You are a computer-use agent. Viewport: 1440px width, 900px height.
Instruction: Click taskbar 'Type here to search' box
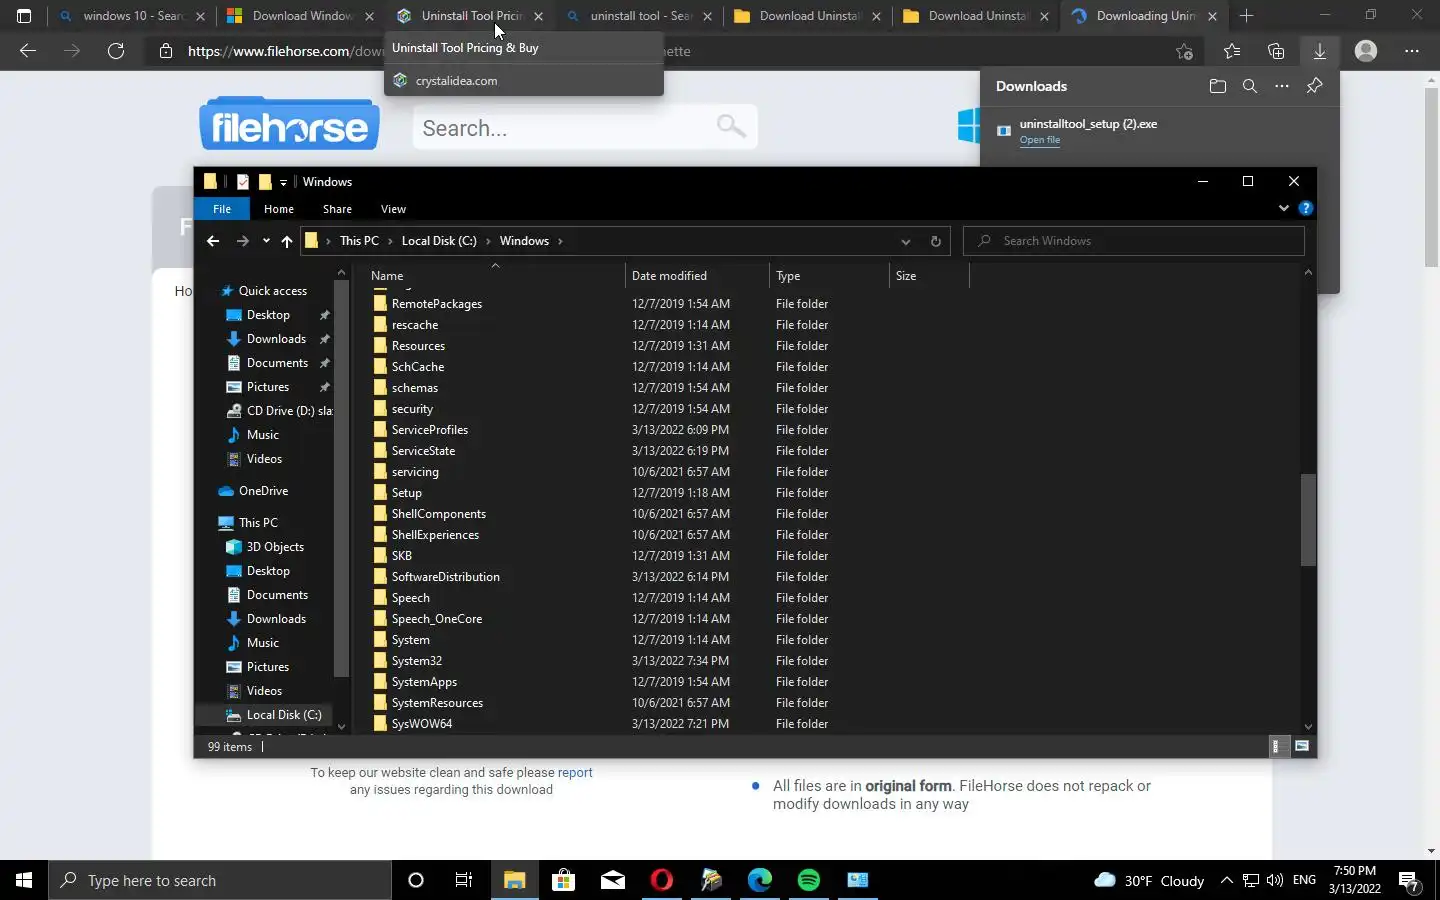pyautogui.click(x=220, y=880)
